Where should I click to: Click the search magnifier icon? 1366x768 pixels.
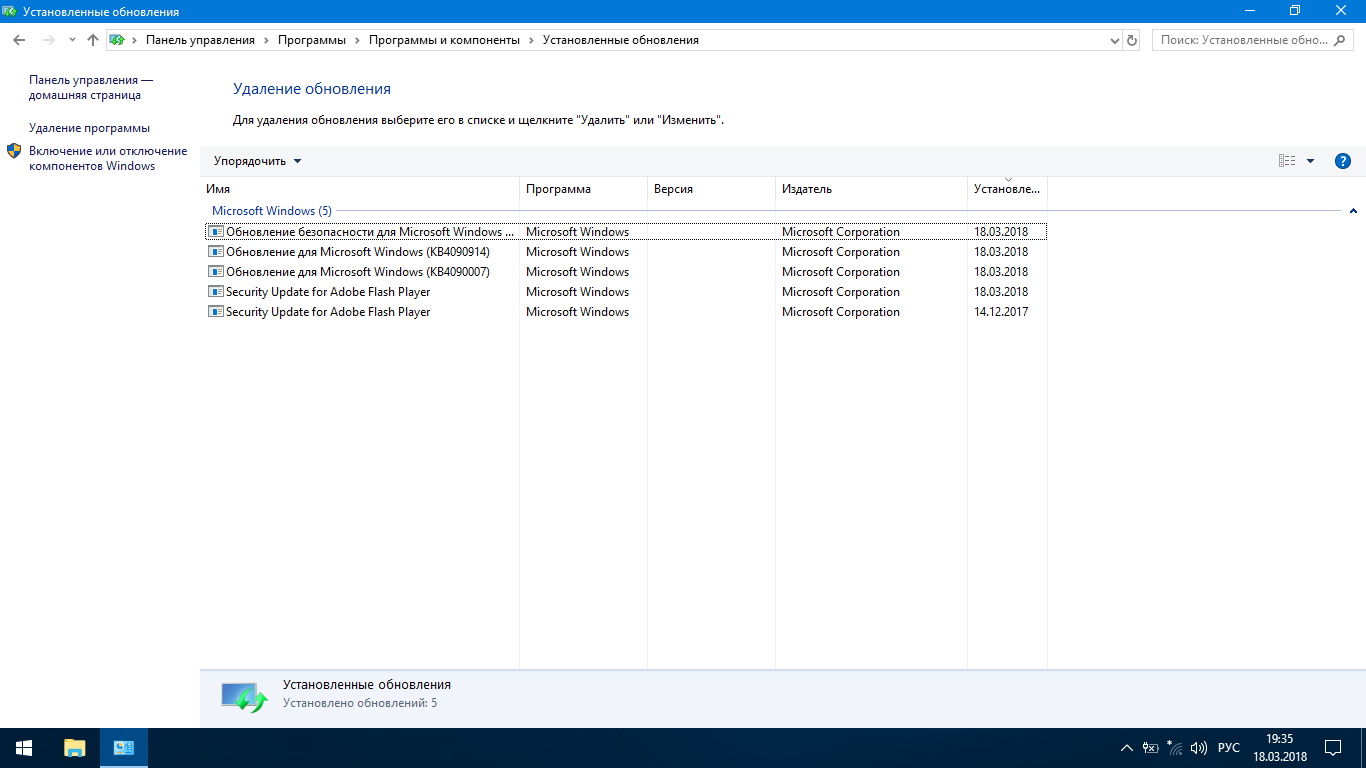tap(1342, 40)
